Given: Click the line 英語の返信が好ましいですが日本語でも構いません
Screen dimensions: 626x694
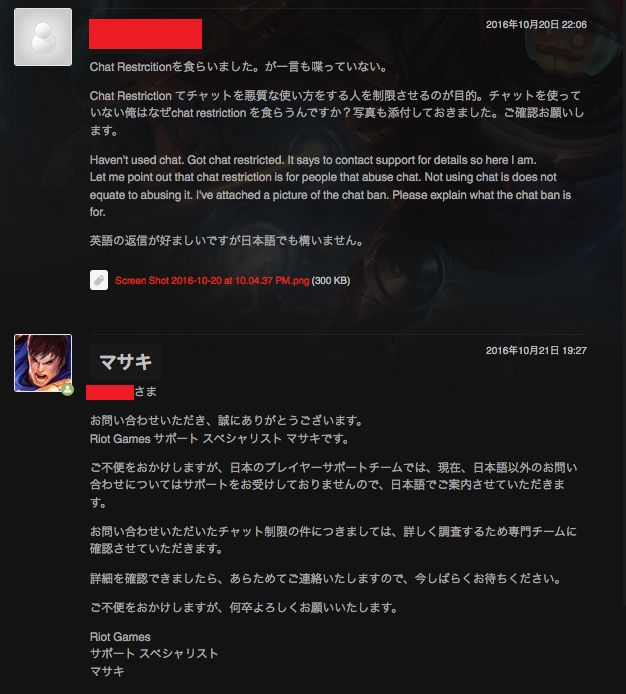Looking at the screenshot, I should coord(227,241).
